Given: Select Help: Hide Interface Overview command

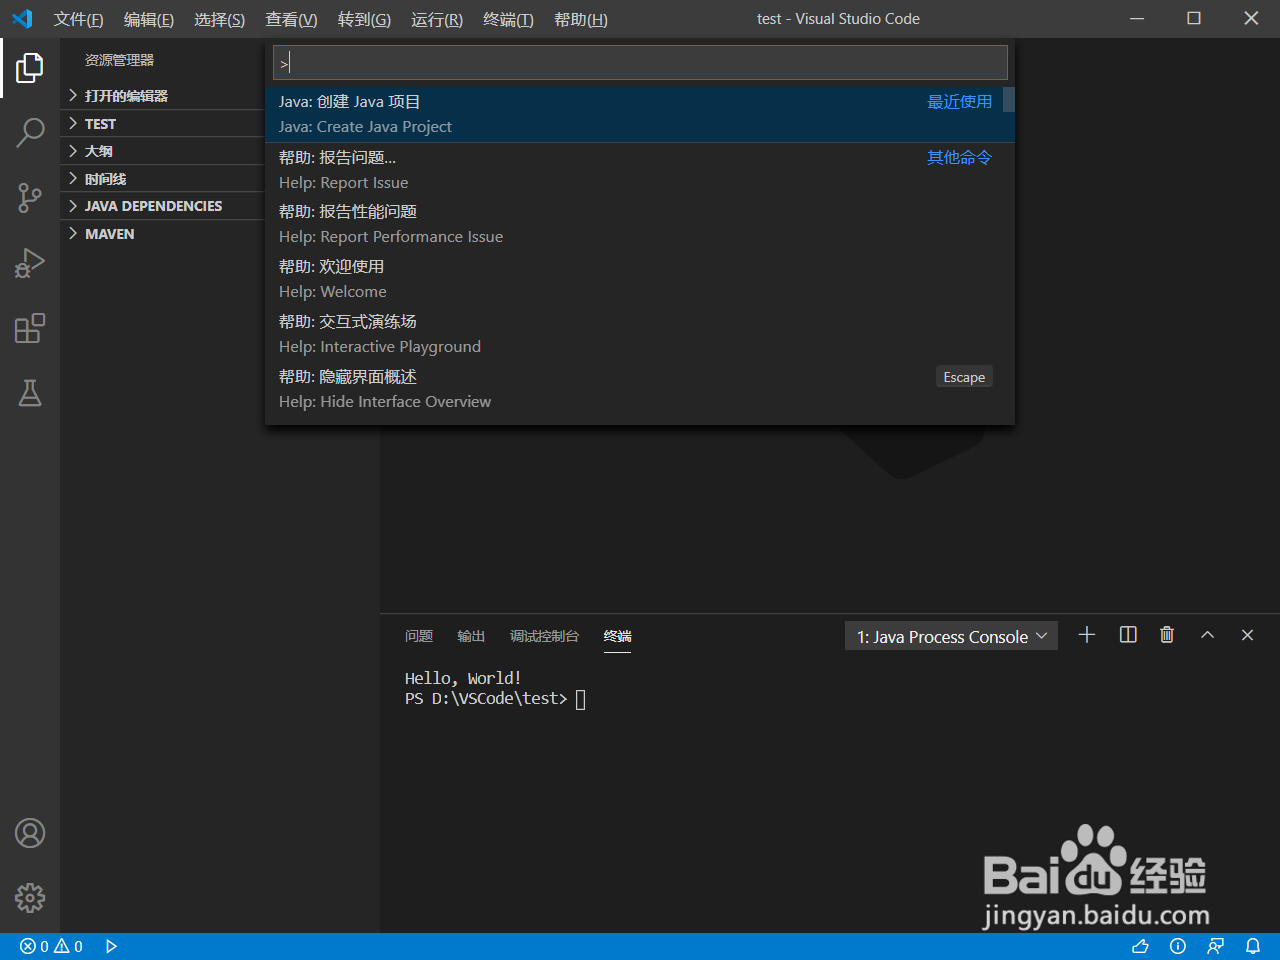Looking at the screenshot, I should [x=640, y=389].
